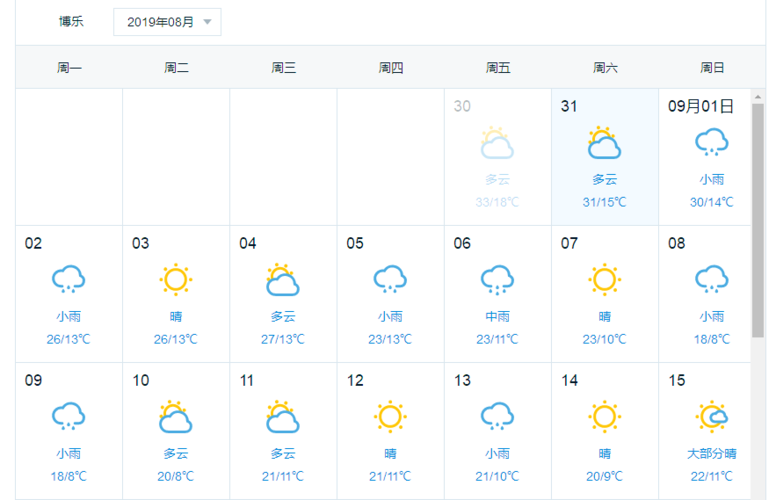Click the 21/10℃ temperature on day 13
This screenshot has width=776, height=500.
[x=497, y=476]
